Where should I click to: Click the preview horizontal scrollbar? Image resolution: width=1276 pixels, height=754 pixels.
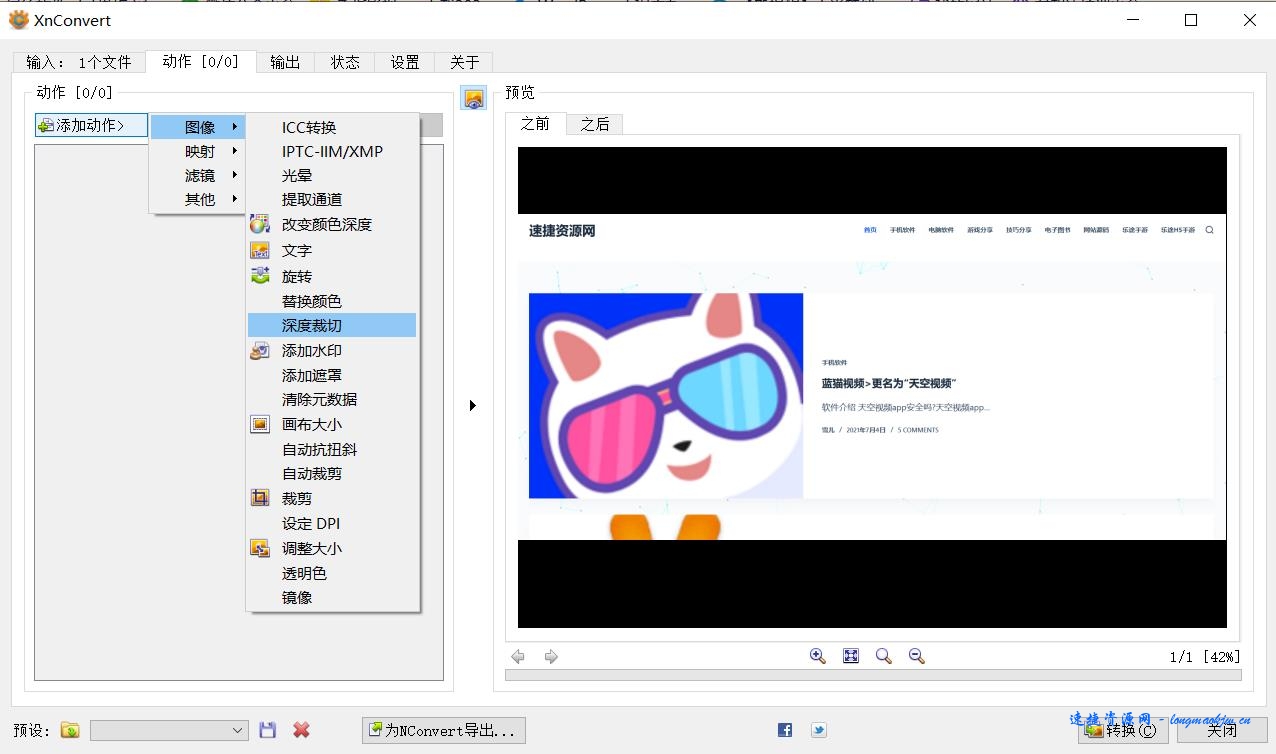[x=873, y=676]
